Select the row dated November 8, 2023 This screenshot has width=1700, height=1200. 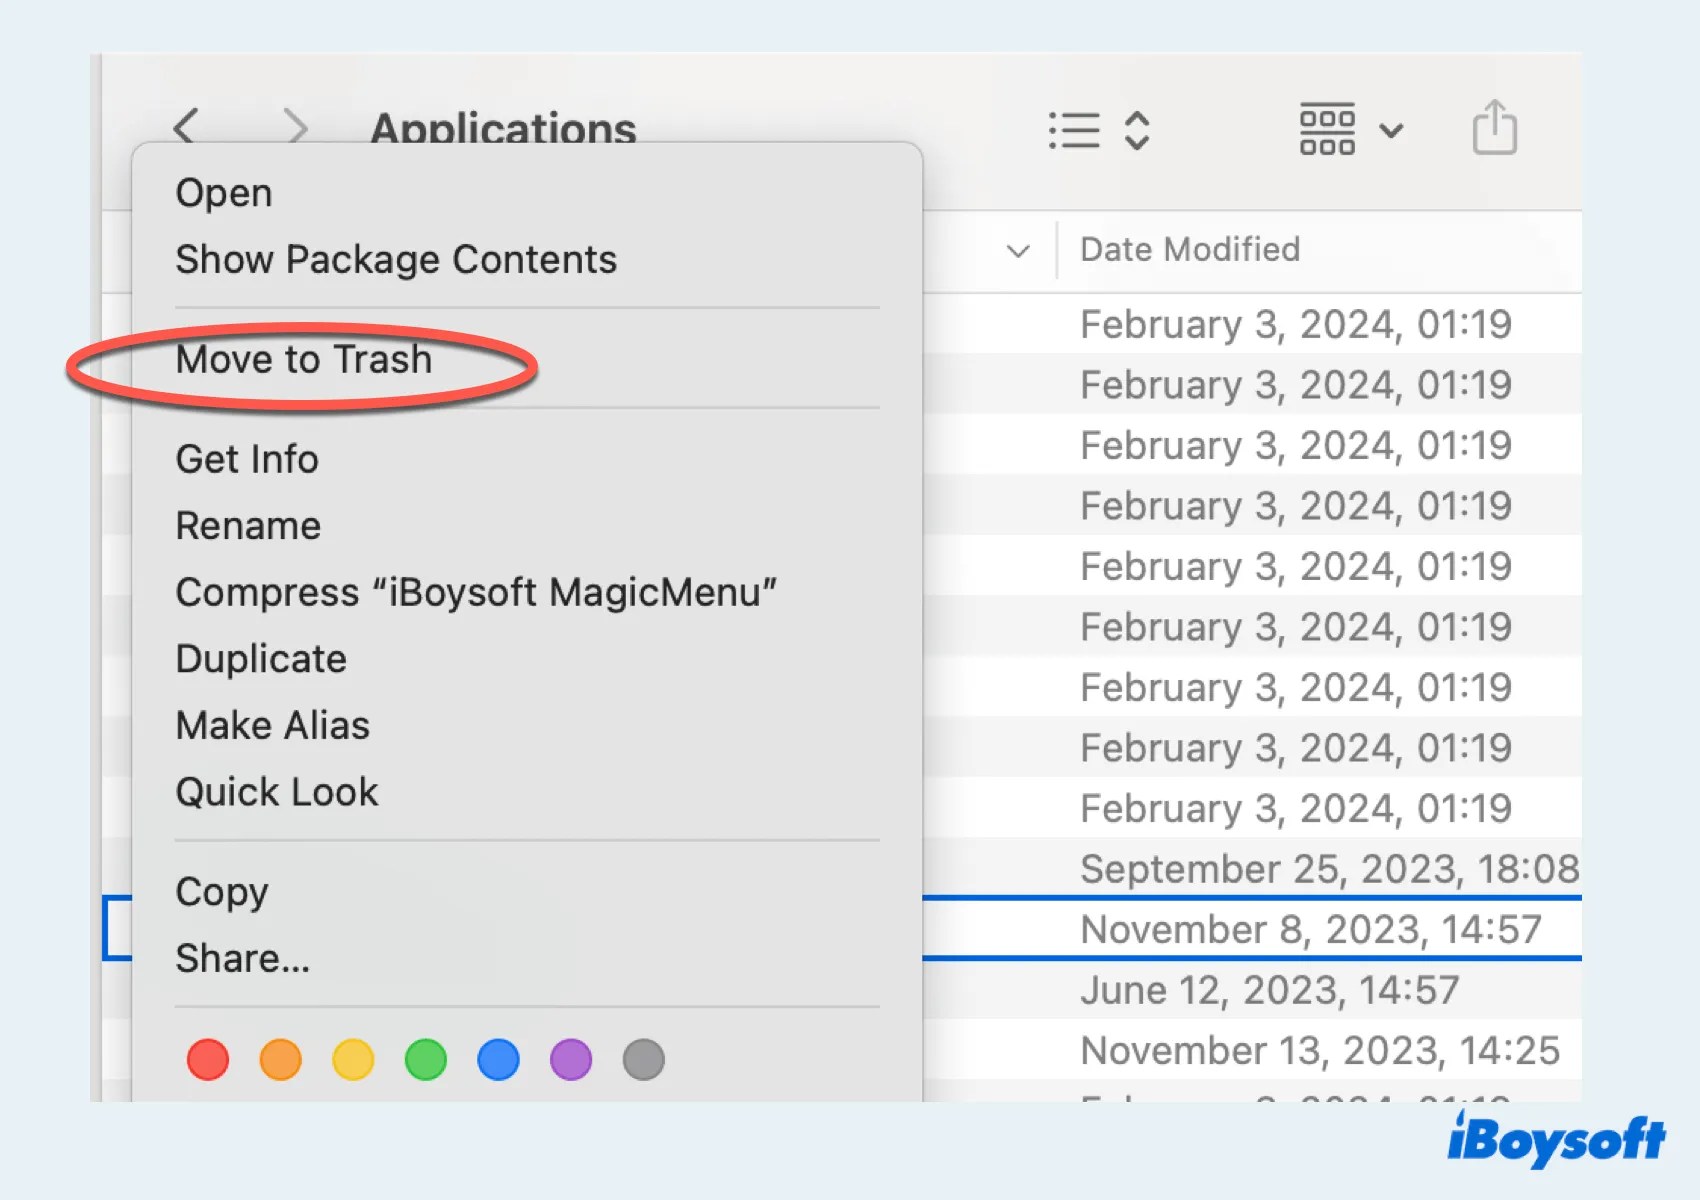point(1310,928)
